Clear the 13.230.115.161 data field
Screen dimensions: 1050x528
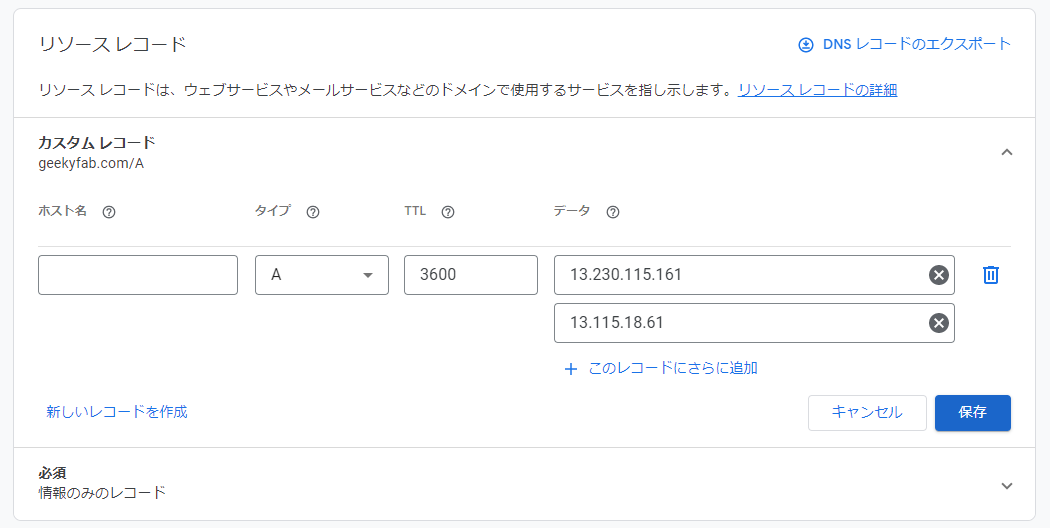pos(939,275)
